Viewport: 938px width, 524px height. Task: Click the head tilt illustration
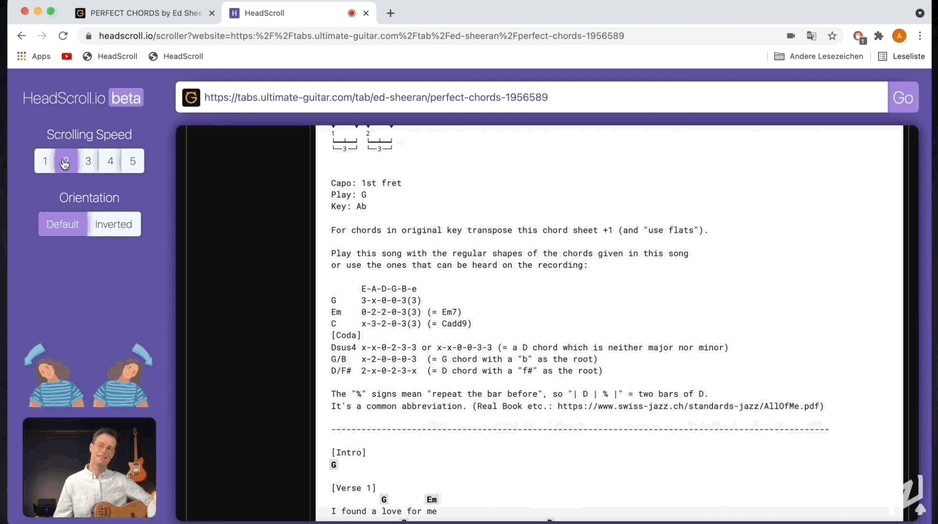pos(89,376)
